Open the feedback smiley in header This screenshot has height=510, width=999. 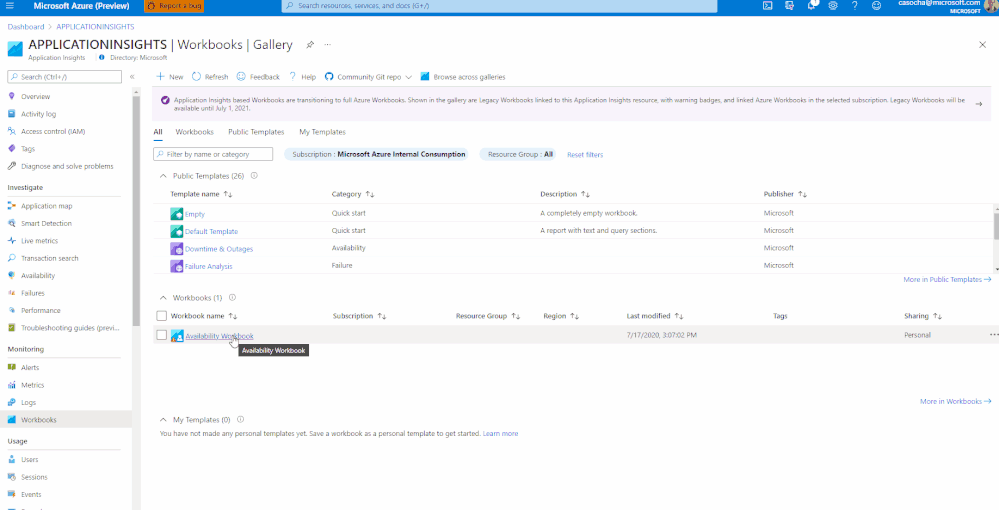[x=876, y=6]
